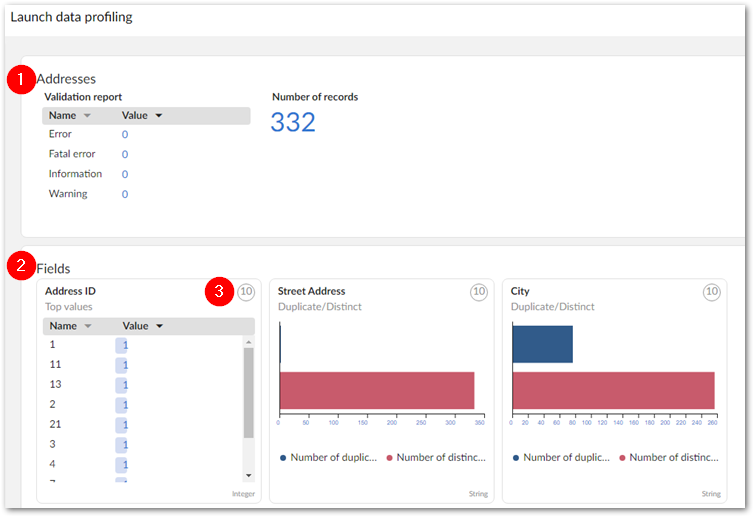
Task: Sort Address ID top values by Name arrow
Action: click(87, 326)
